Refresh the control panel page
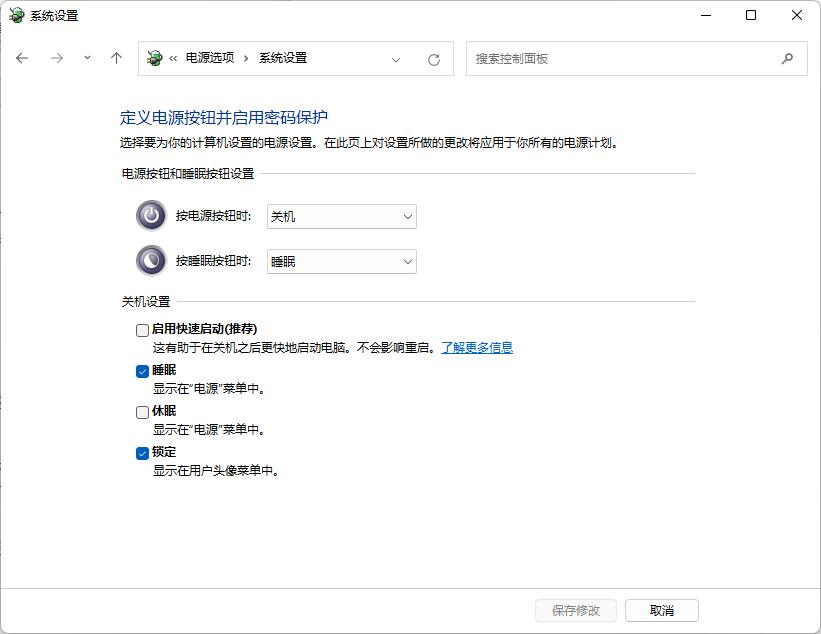 [434, 60]
